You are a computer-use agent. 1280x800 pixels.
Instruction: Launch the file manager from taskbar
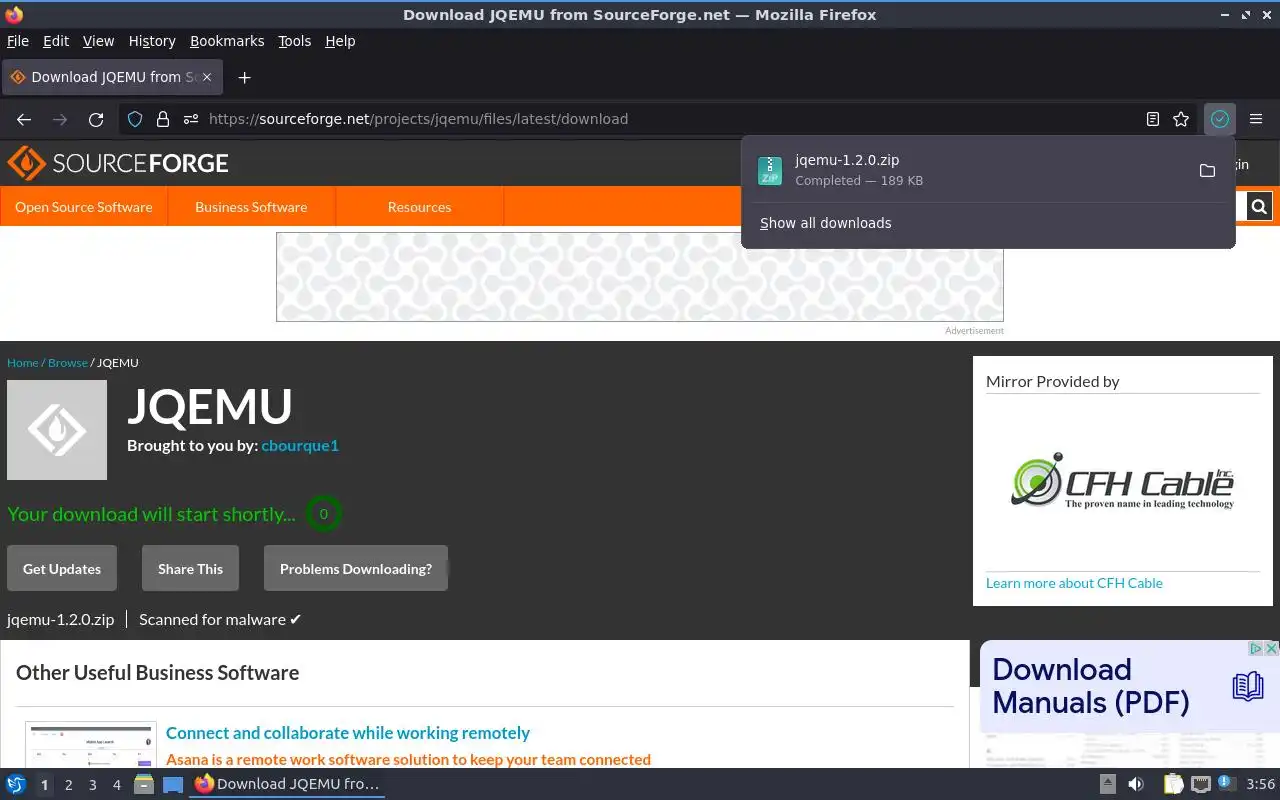[144, 785]
